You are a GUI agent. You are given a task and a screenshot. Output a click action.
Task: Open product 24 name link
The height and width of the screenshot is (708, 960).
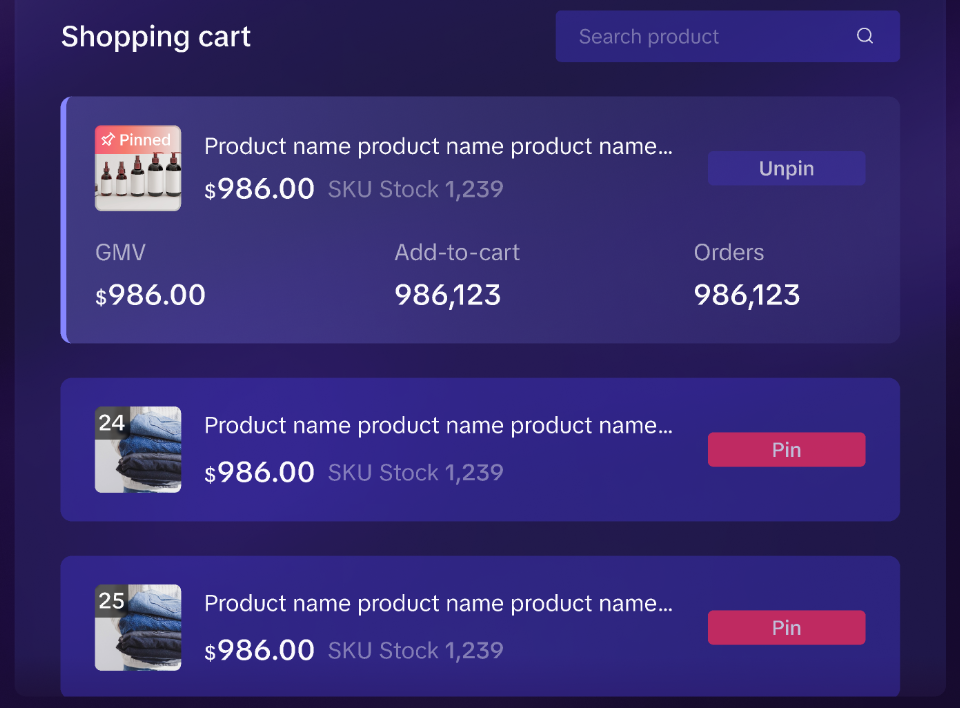[438, 425]
